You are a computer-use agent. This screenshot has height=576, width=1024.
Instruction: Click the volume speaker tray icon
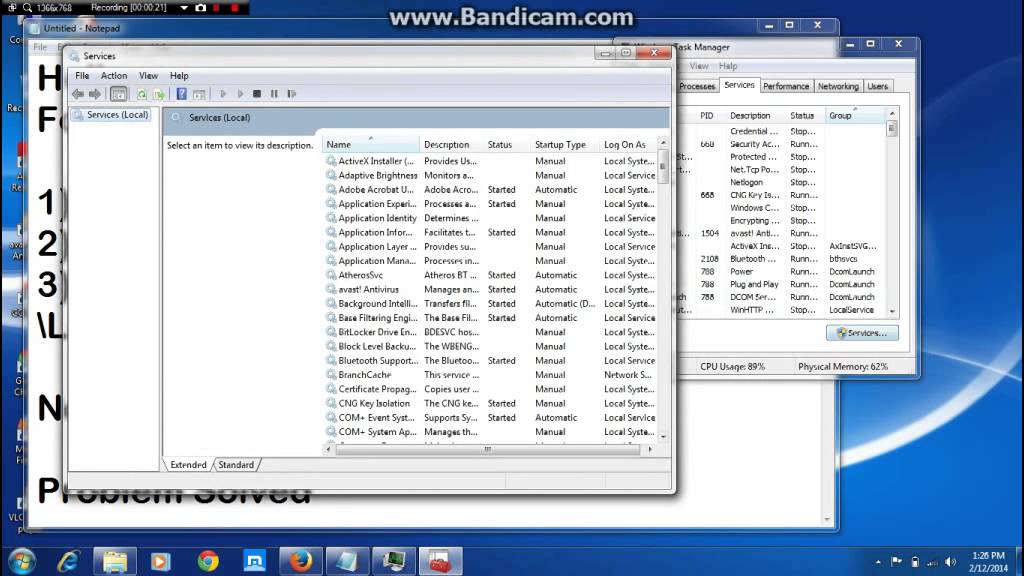click(951, 562)
